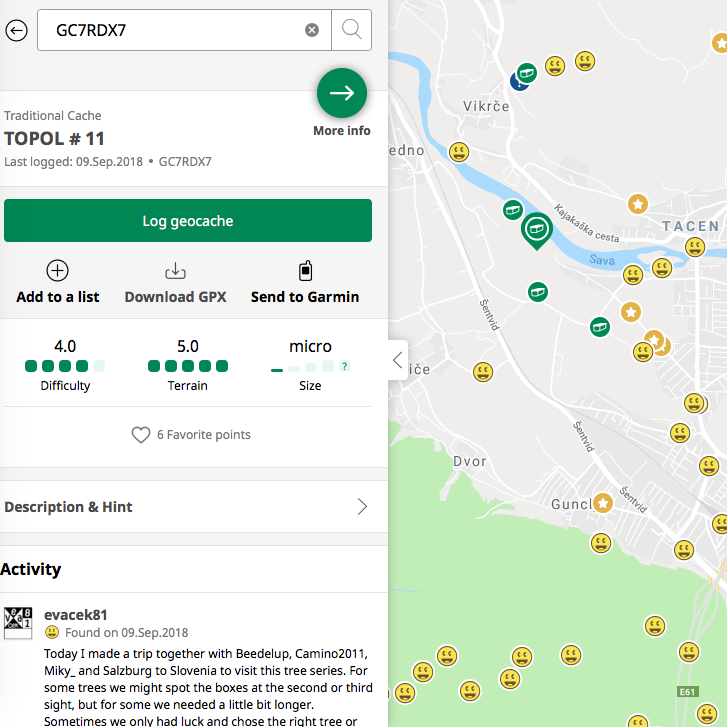Select the gold star marker above TACEN

pyautogui.click(x=638, y=204)
